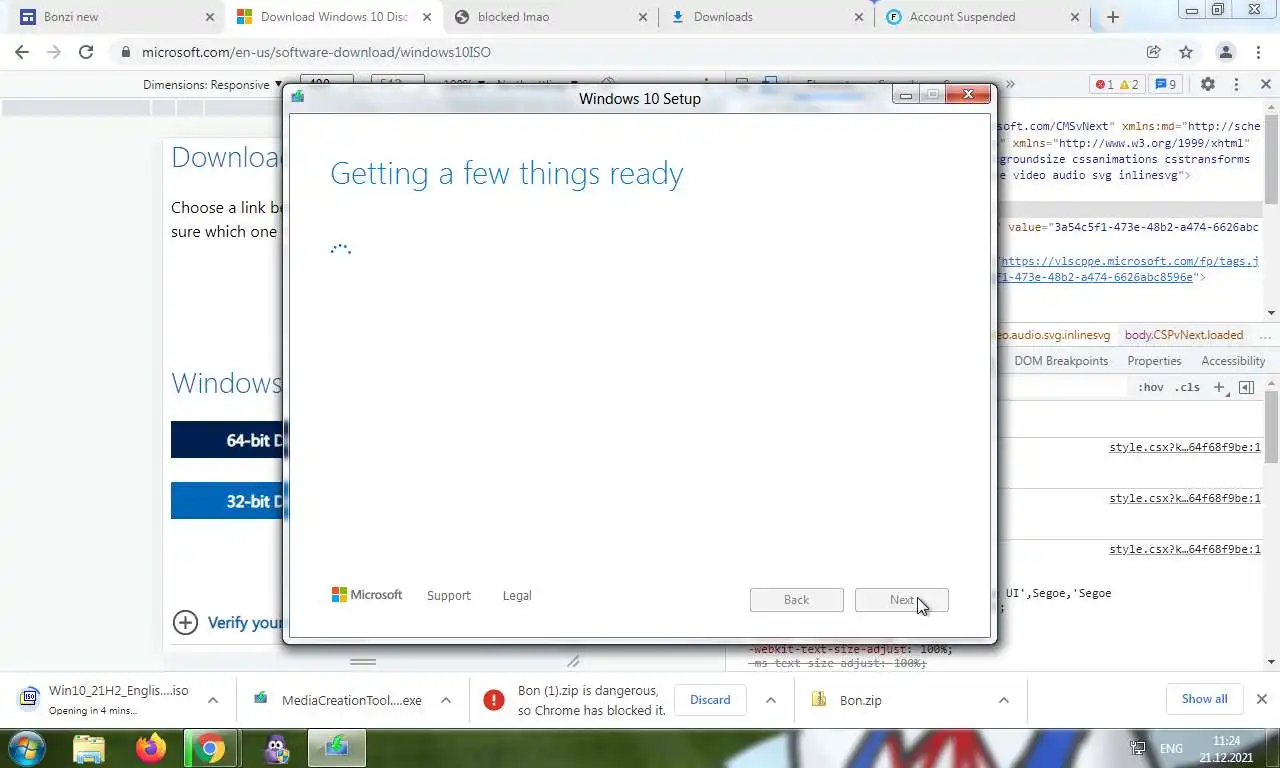Click the 64-bit Download button
Screen dimensions: 1280x768
(227, 440)
